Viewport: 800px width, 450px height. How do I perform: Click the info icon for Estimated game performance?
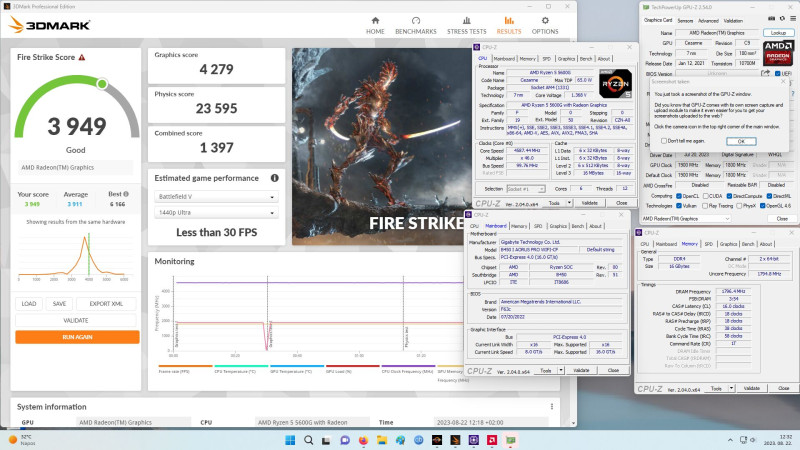[274, 178]
